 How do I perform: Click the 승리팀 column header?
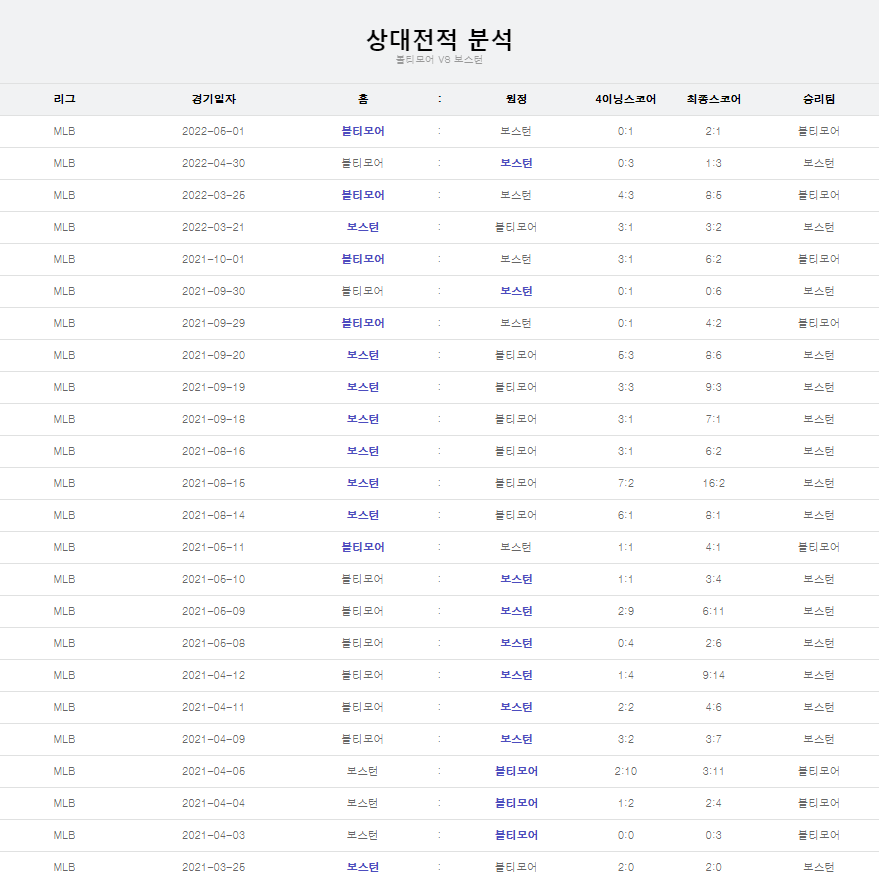tap(819, 99)
